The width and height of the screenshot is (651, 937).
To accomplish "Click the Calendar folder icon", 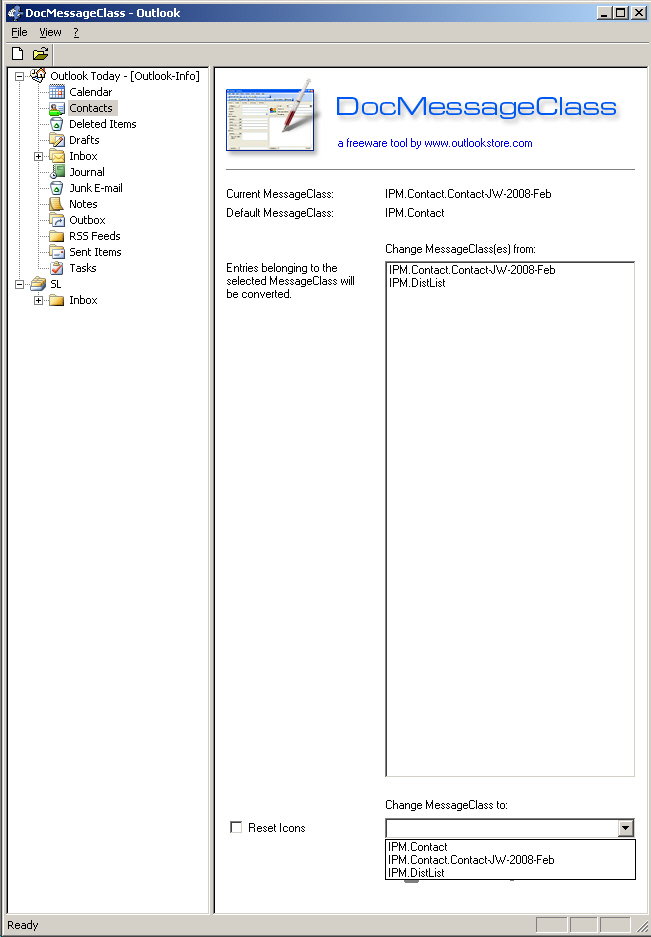I will coord(57,91).
